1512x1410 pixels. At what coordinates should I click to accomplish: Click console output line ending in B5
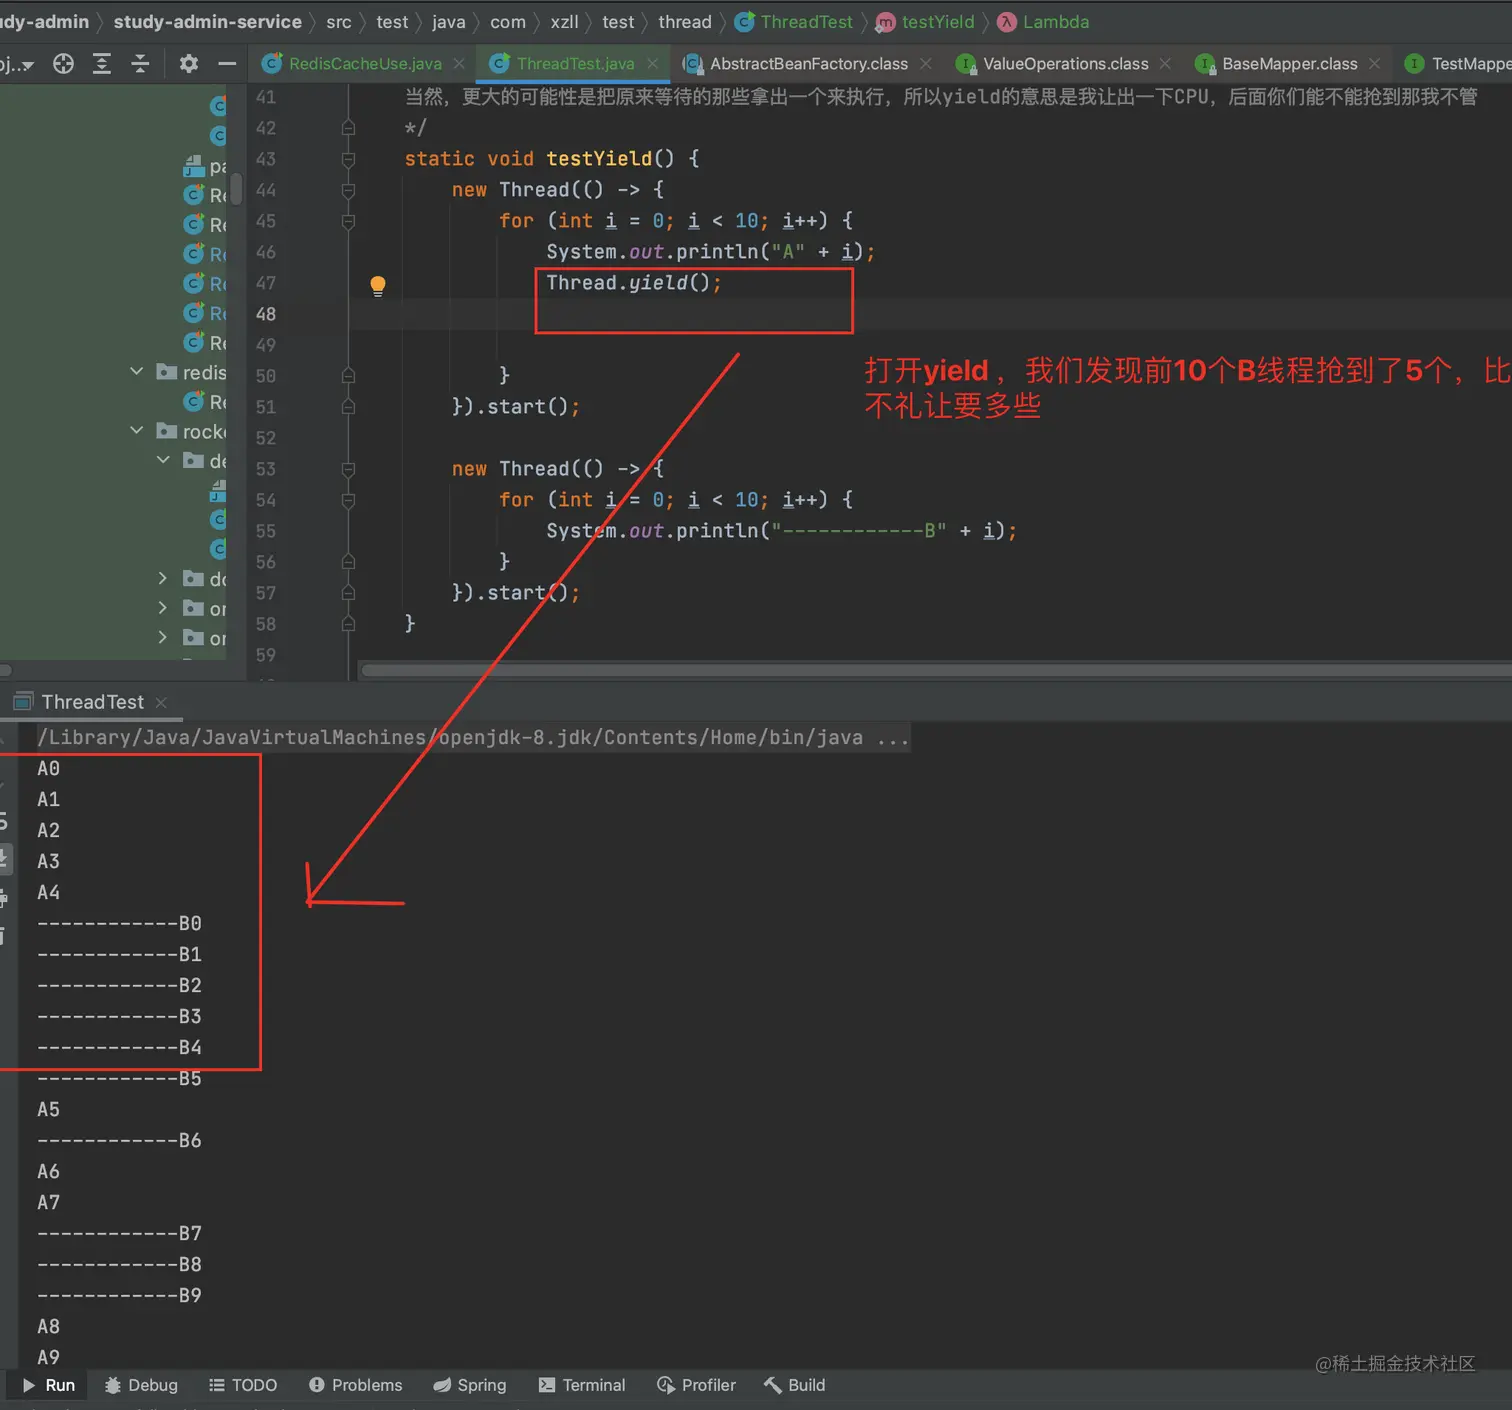click(x=120, y=1079)
